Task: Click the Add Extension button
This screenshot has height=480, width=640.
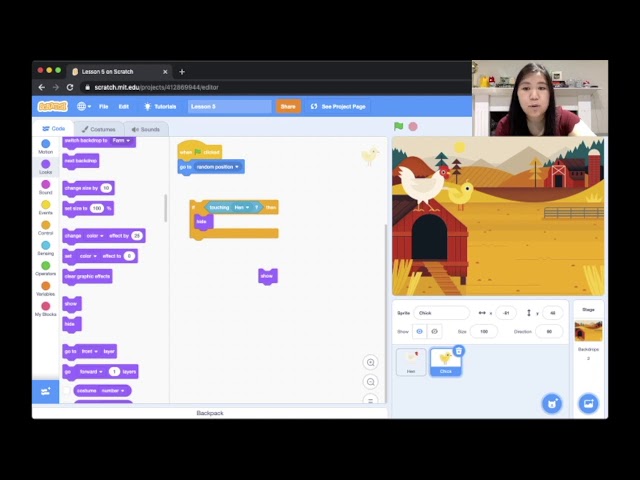Action: [46, 391]
